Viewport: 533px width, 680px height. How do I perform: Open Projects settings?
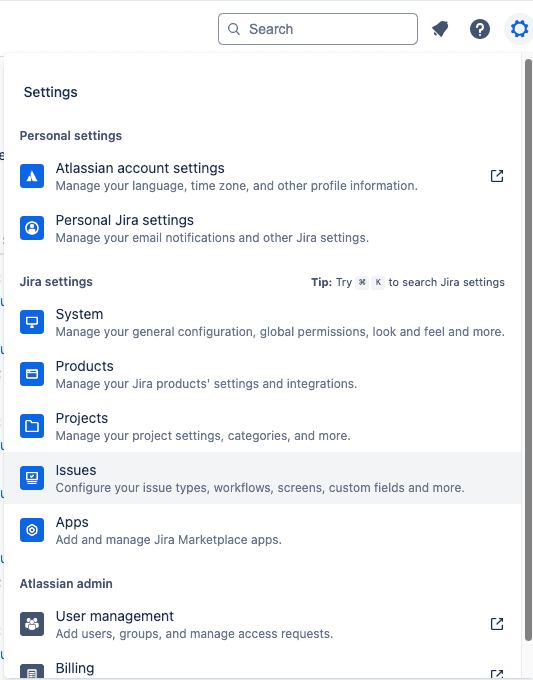tap(262, 426)
